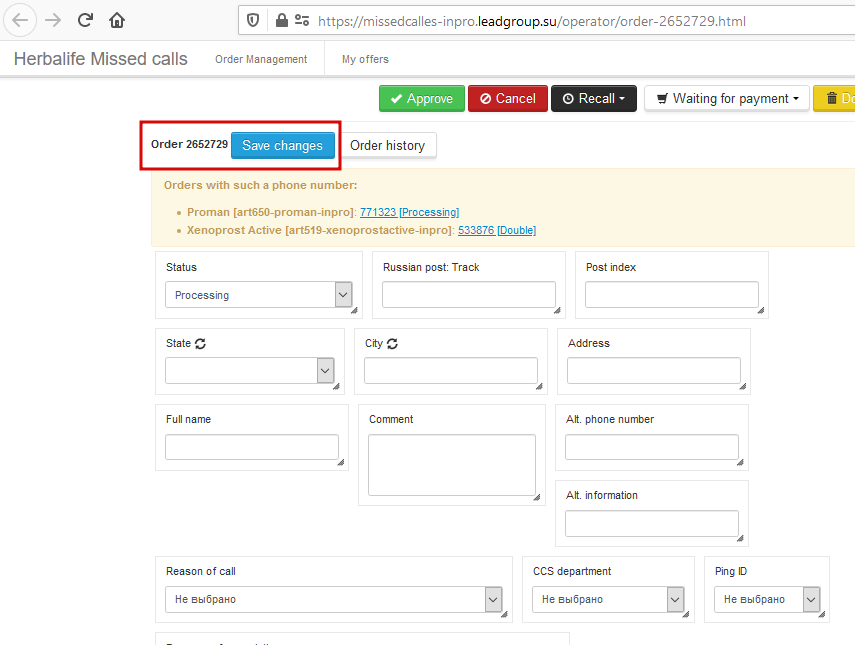The height and width of the screenshot is (645, 855).
Task: Click the padlock site security icon
Action: point(281,20)
